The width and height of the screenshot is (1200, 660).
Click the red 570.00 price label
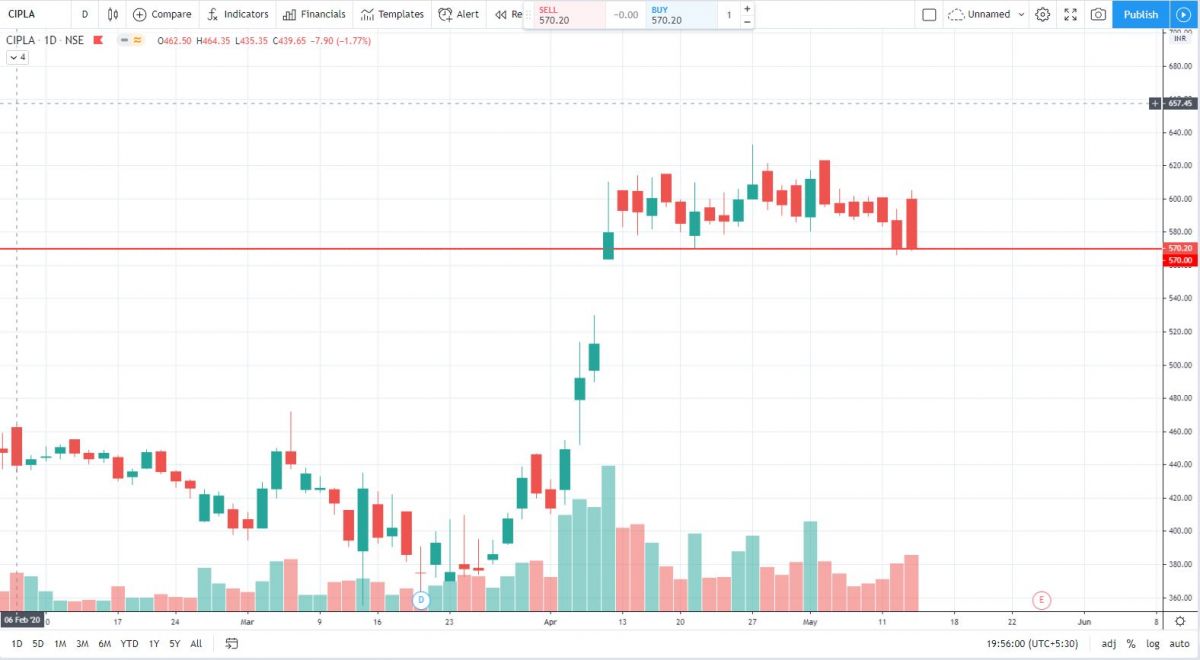tap(1181, 260)
